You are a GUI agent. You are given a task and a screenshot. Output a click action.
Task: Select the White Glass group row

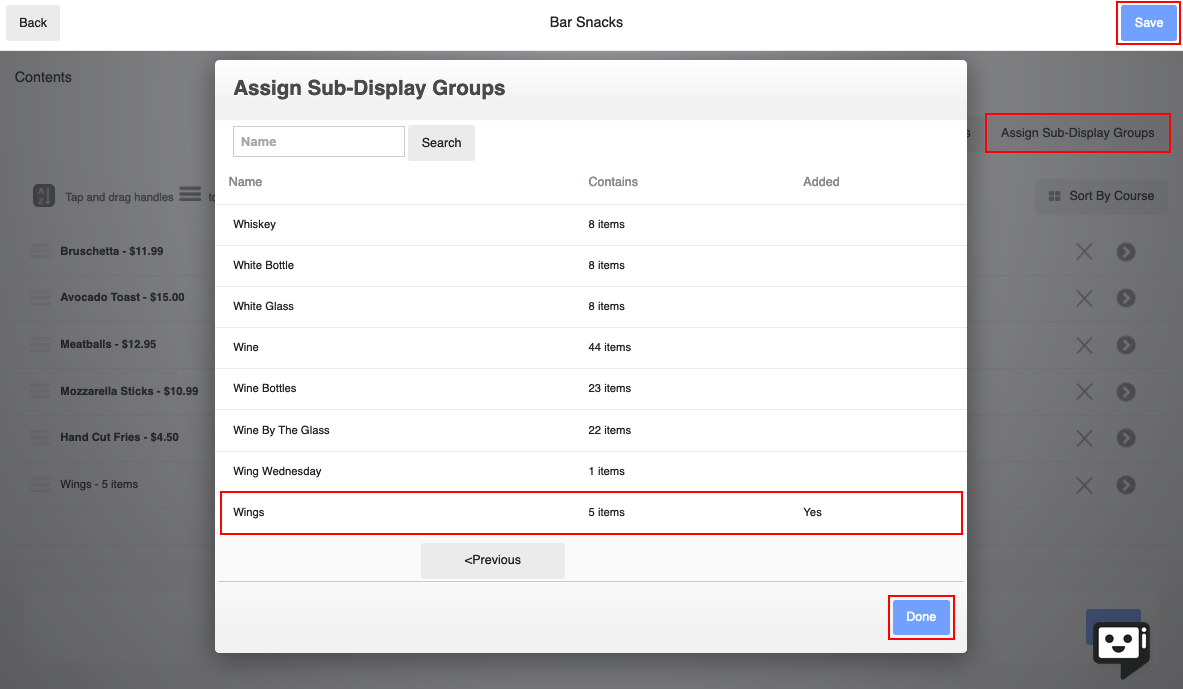[x=591, y=306]
